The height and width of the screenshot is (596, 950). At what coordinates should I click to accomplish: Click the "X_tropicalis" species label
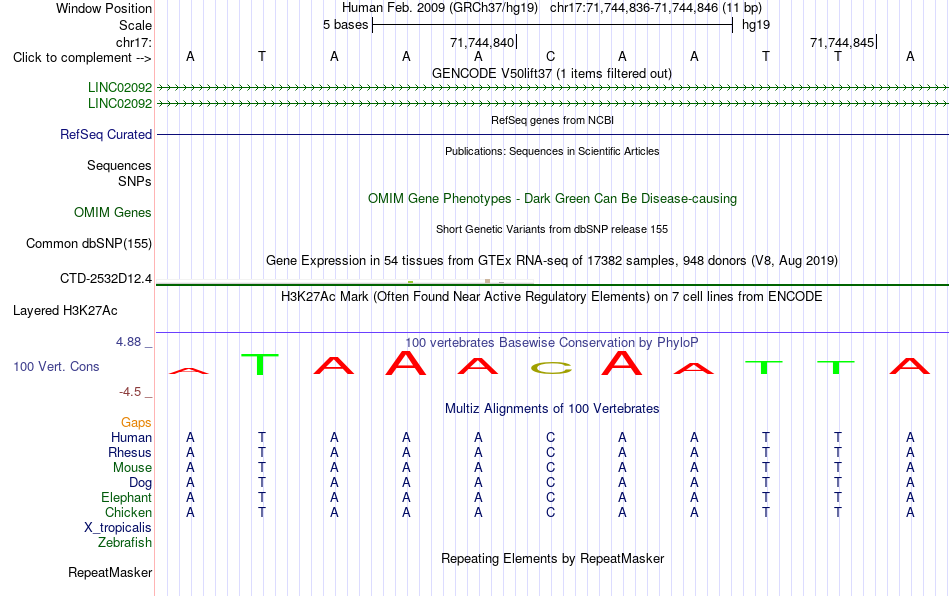coord(118,528)
